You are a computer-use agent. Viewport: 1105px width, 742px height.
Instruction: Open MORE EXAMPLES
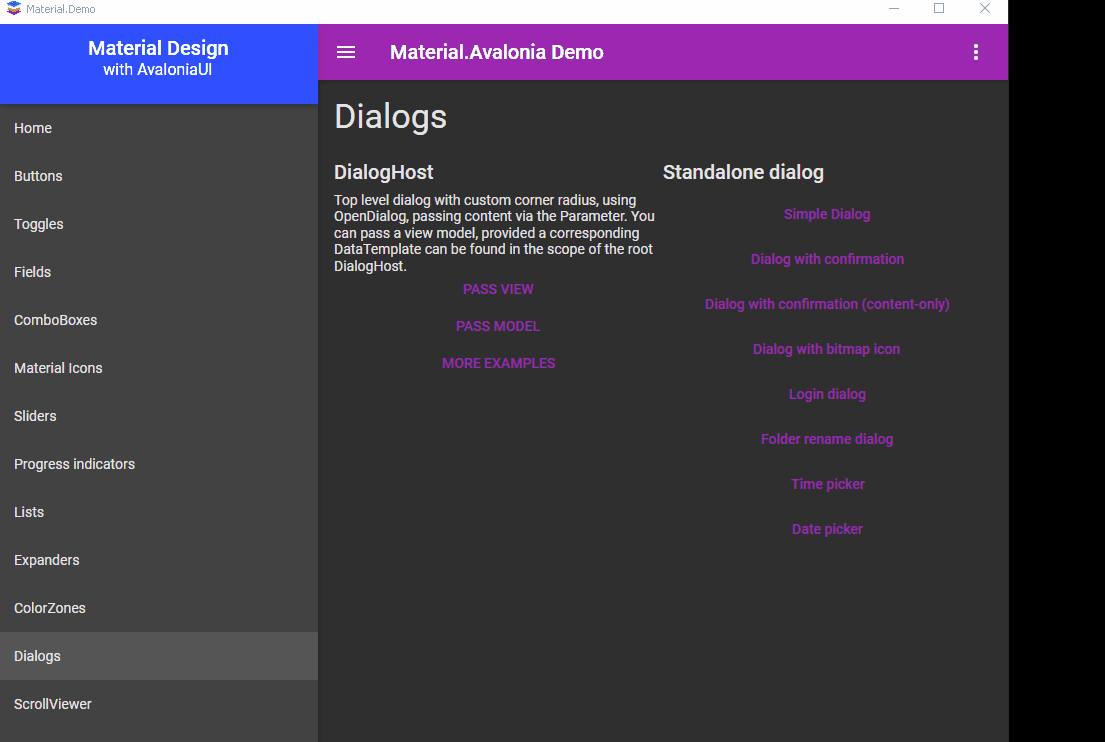(x=498, y=363)
